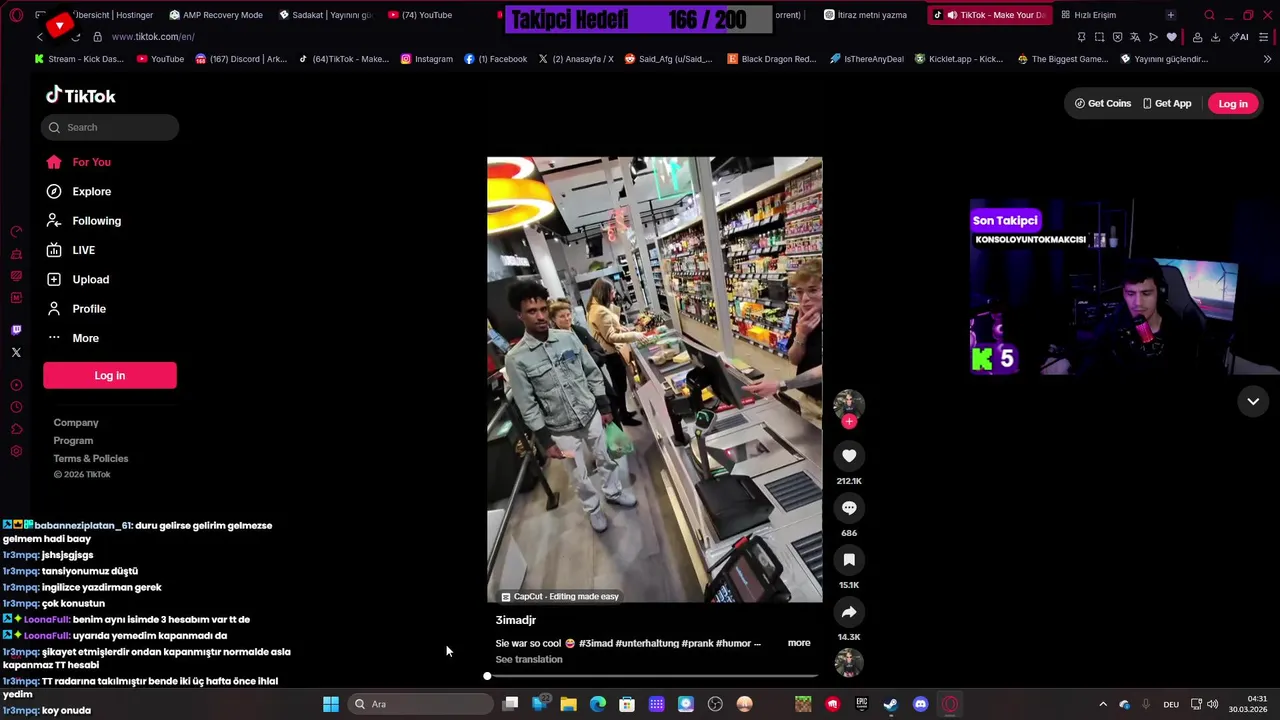The width and height of the screenshot is (1280, 720).
Task: Open Steam from the taskbar
Action: [x=891, y=704]
